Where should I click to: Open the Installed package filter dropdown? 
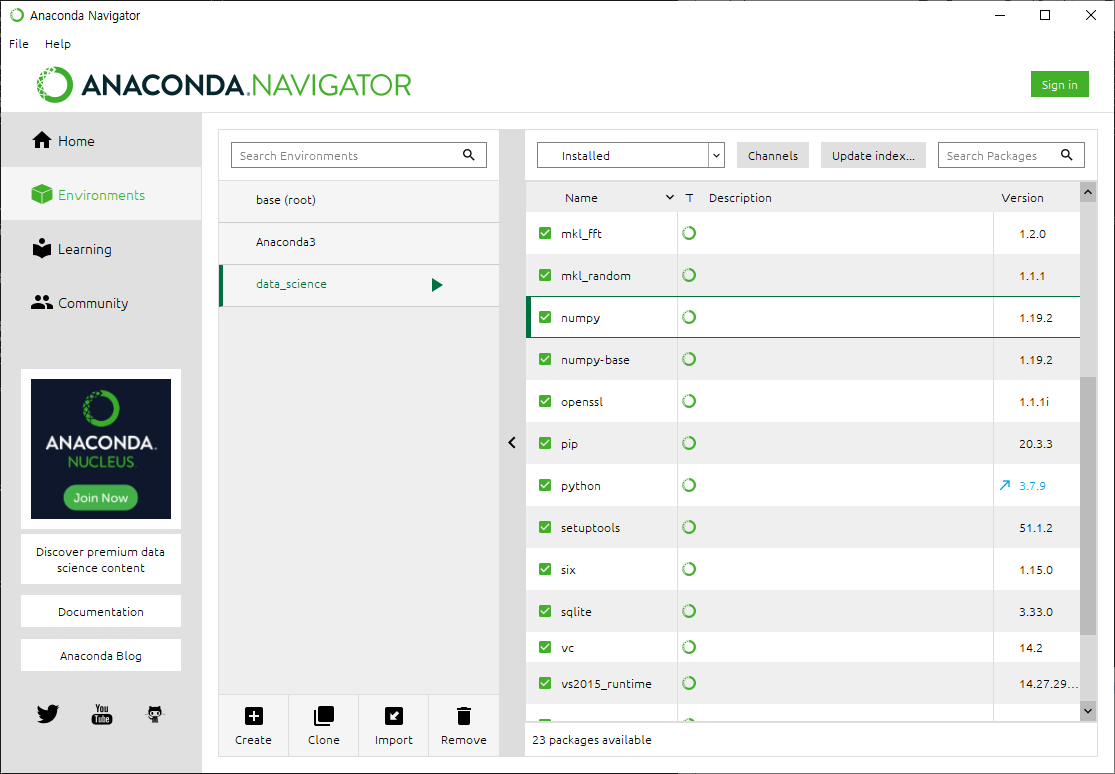pos(631,155)
